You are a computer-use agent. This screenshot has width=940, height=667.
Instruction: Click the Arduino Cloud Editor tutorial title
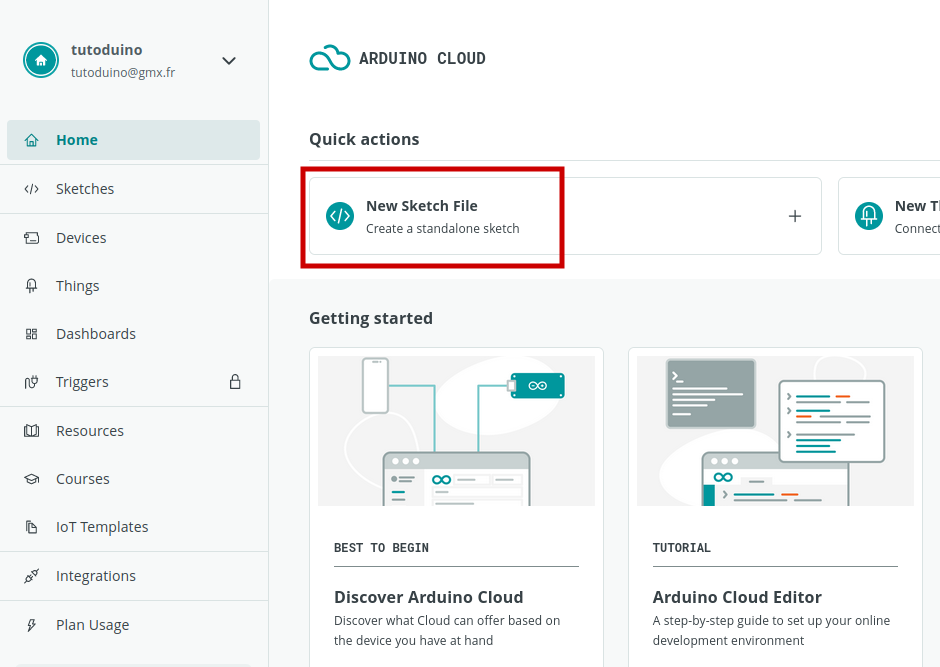pos(737,597)
